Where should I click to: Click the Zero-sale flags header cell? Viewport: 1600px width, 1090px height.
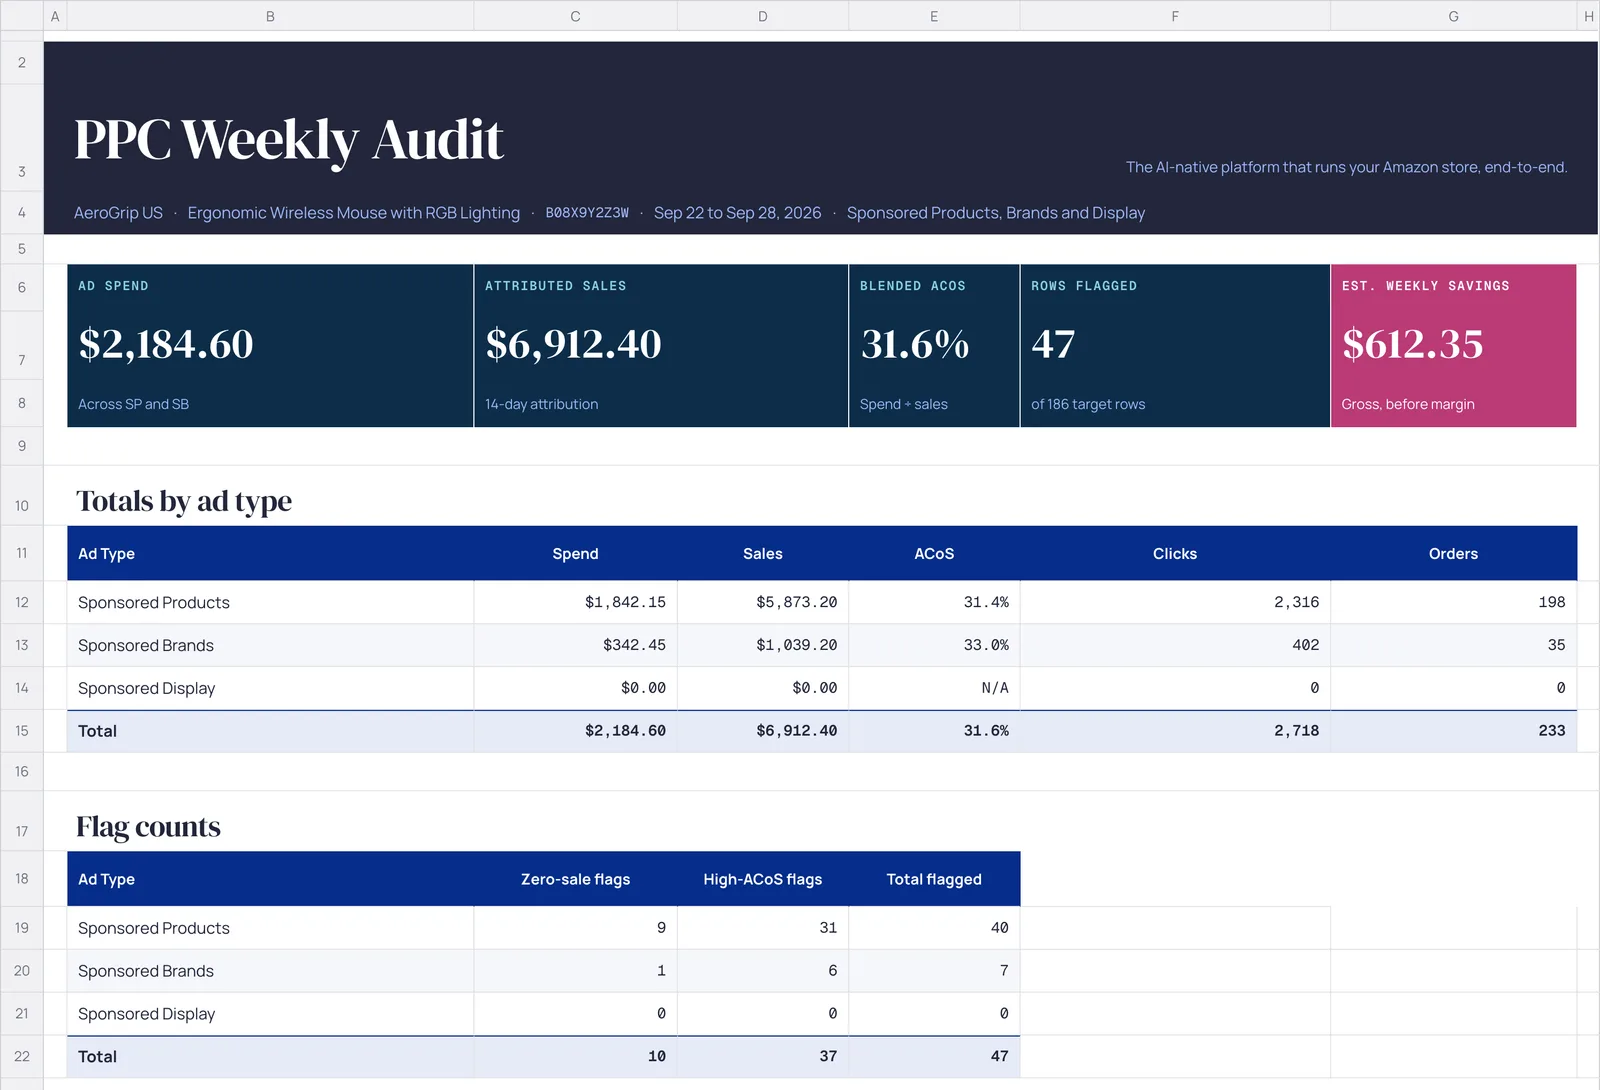pos(576,879)
